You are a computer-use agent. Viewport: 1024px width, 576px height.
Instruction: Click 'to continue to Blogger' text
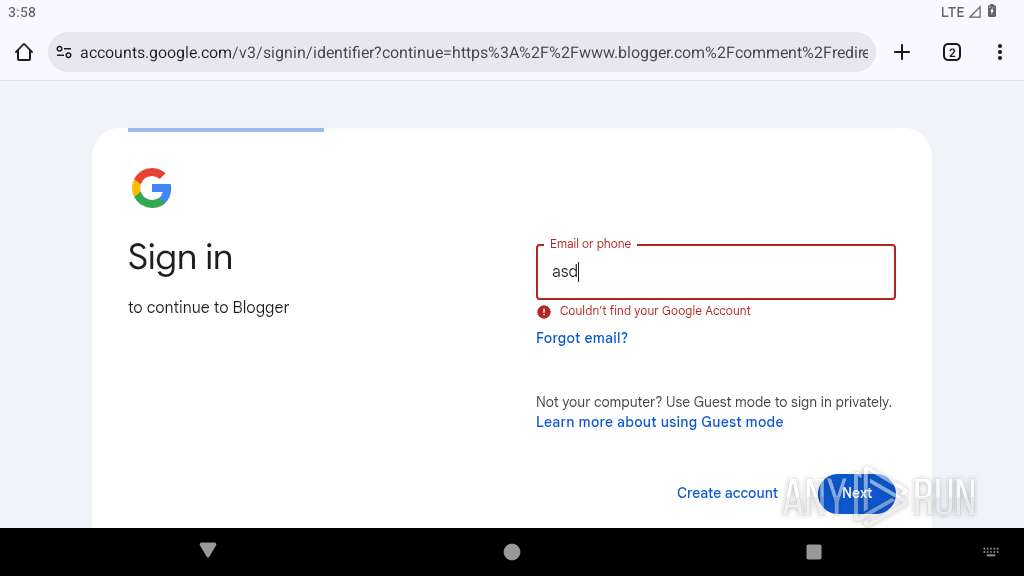click(x=208, y=308)
